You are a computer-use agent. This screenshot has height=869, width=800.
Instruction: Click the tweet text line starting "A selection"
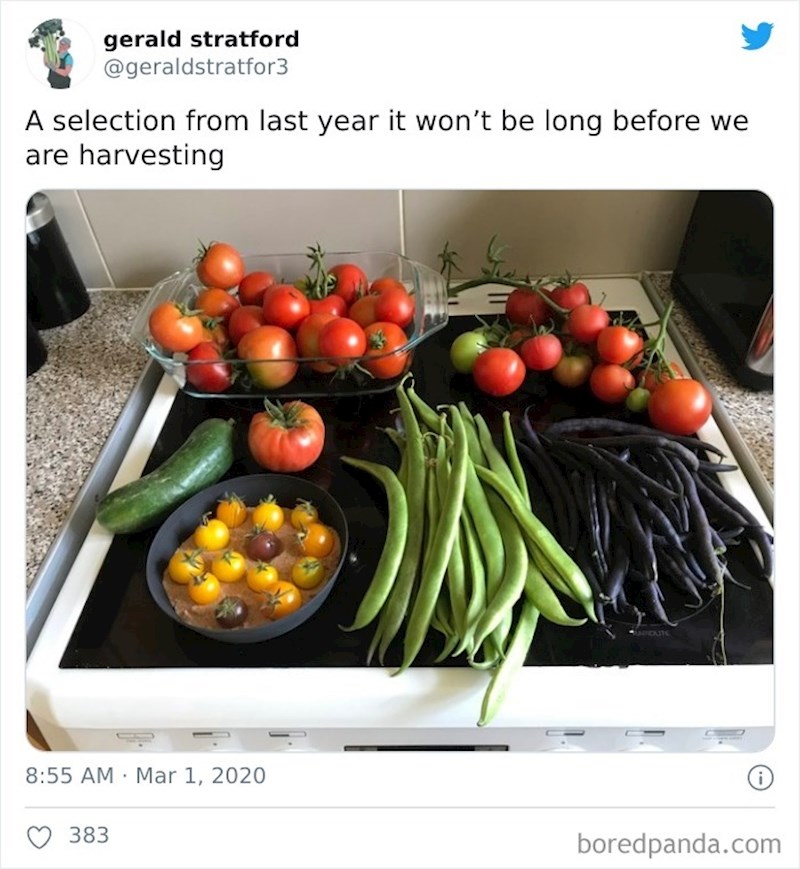387,122
